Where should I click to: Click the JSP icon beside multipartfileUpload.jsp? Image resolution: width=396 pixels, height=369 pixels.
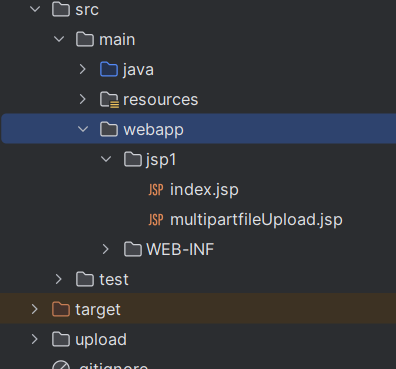tap(156, 220)
